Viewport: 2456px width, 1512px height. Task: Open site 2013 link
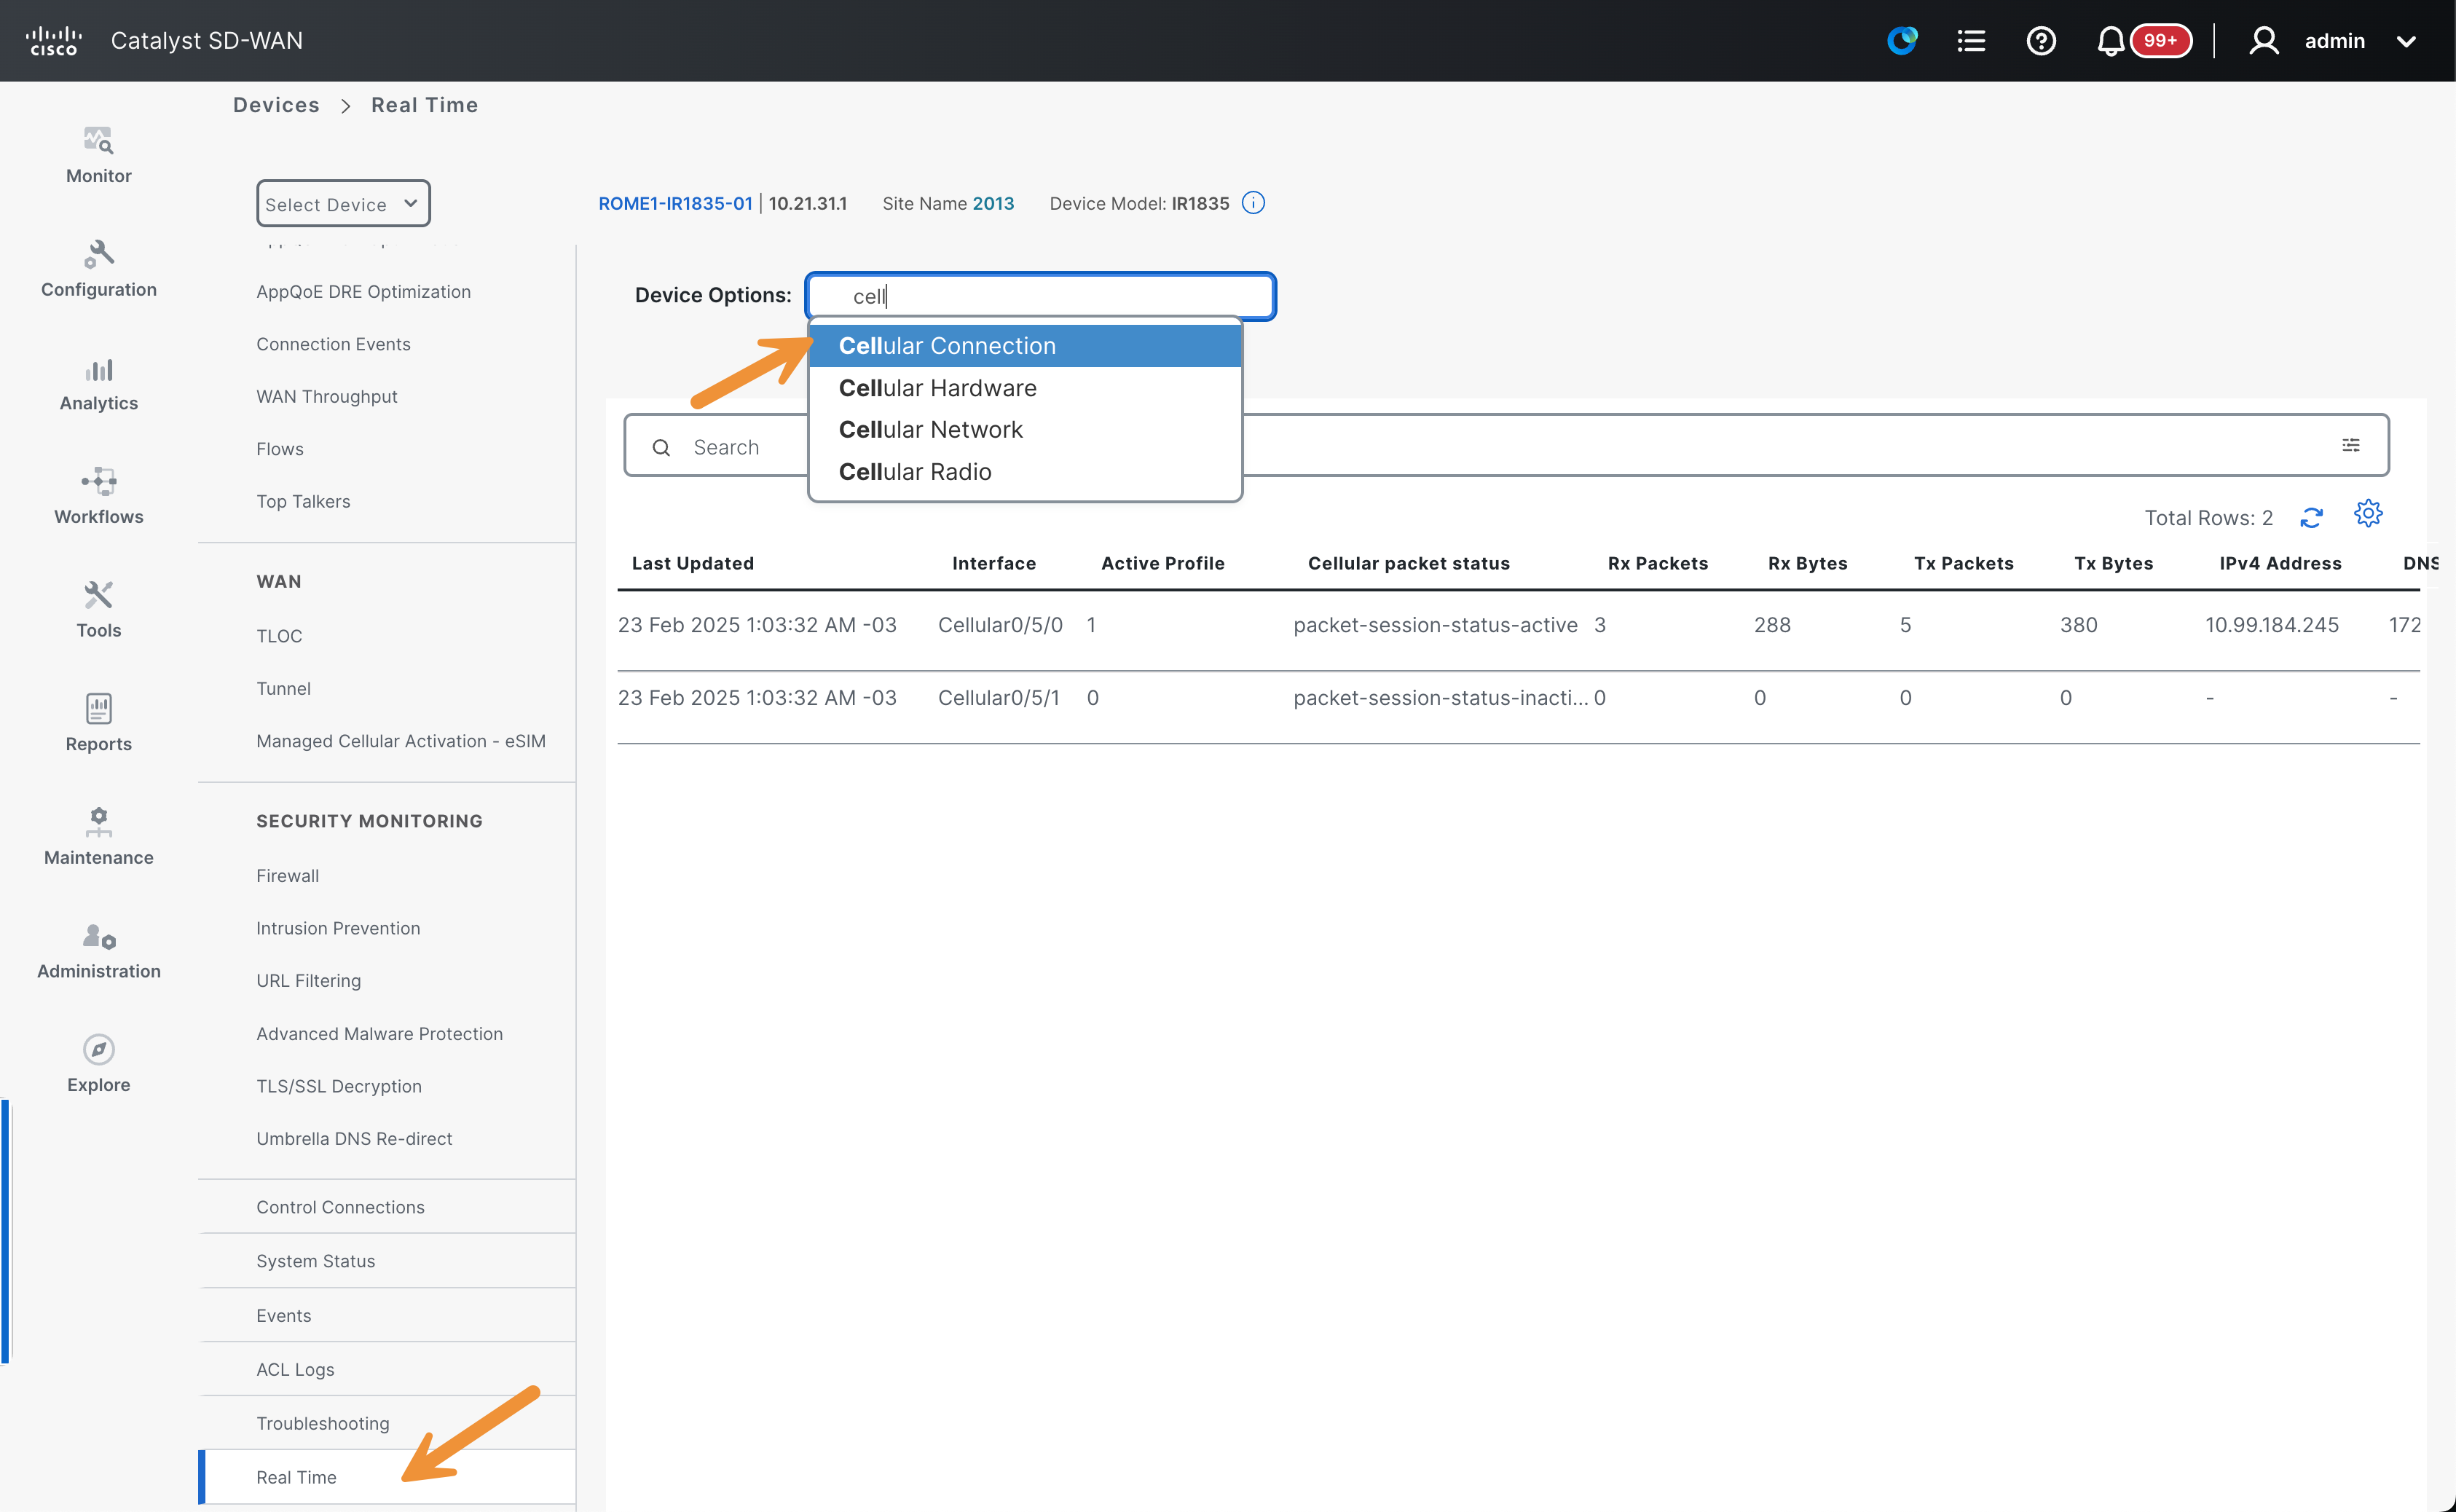(x=993, y=203)
